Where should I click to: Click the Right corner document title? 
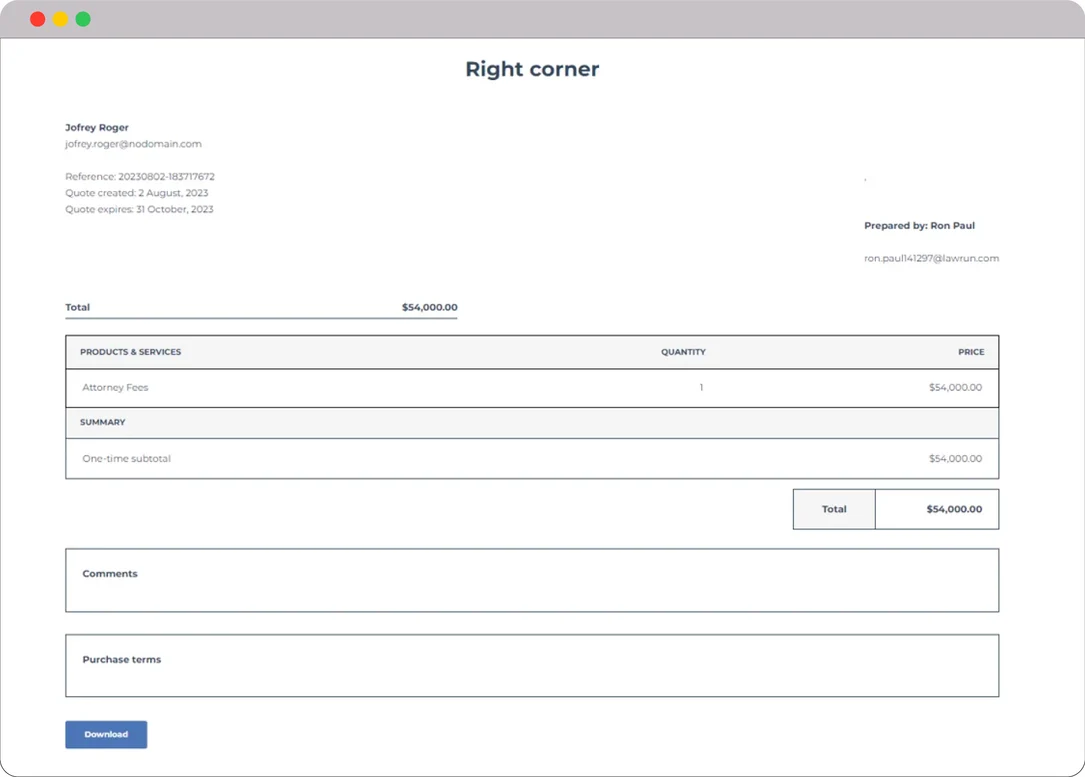(532, 69)
